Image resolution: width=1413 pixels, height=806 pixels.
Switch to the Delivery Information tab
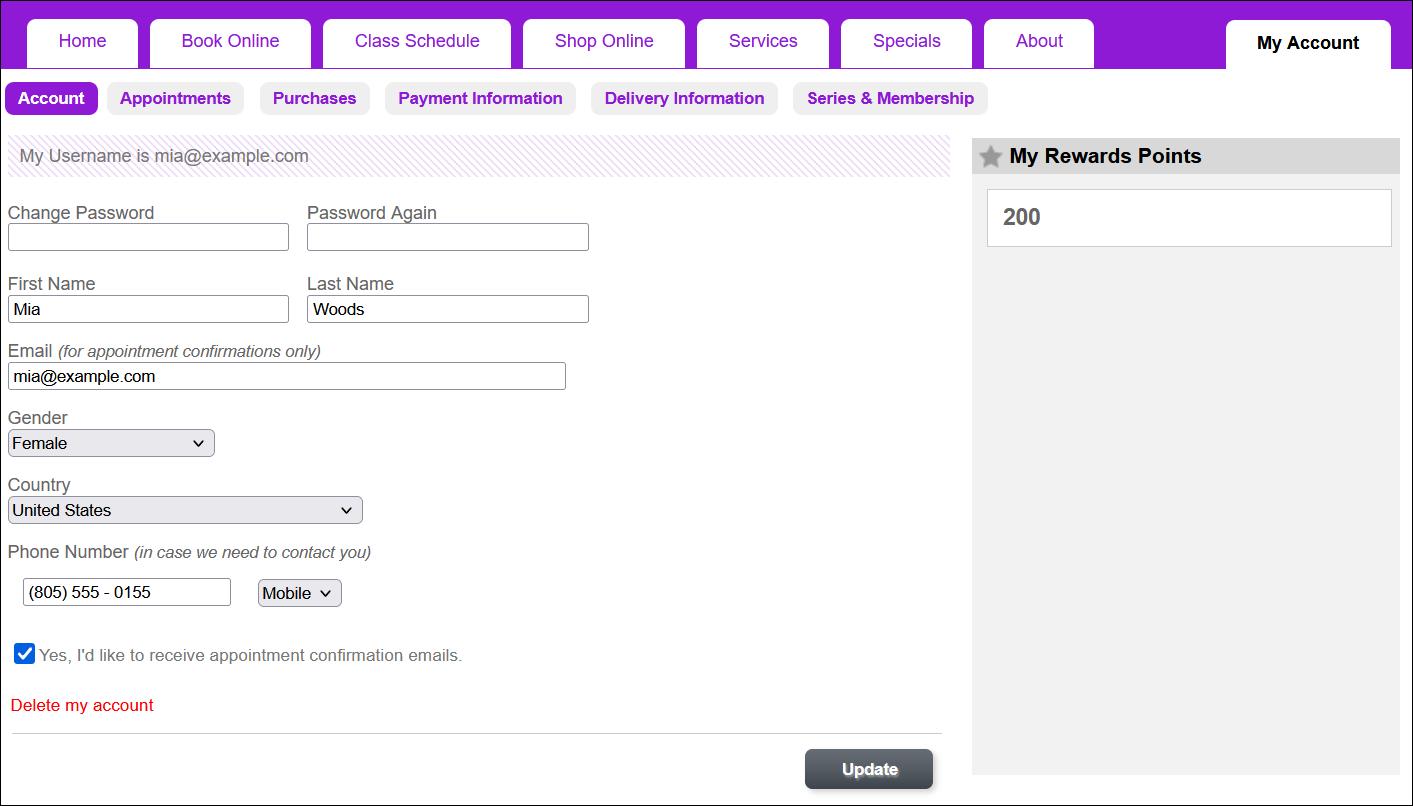tap(684, 98)
